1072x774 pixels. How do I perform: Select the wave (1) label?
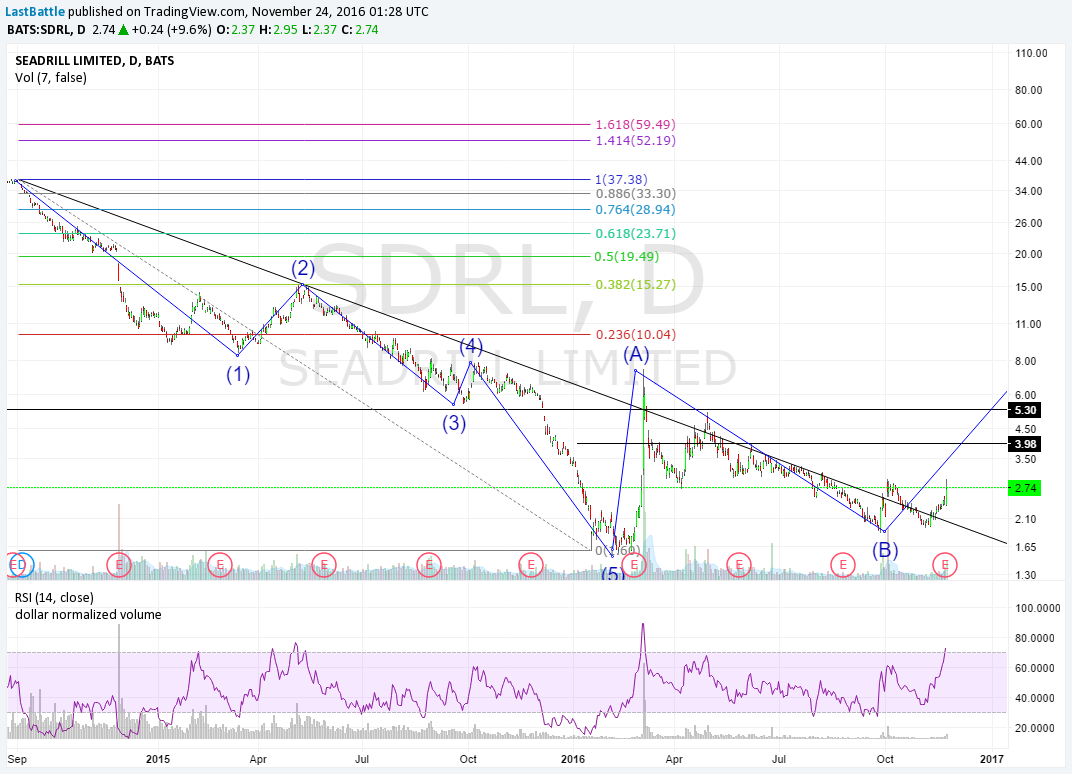point(238,375)
